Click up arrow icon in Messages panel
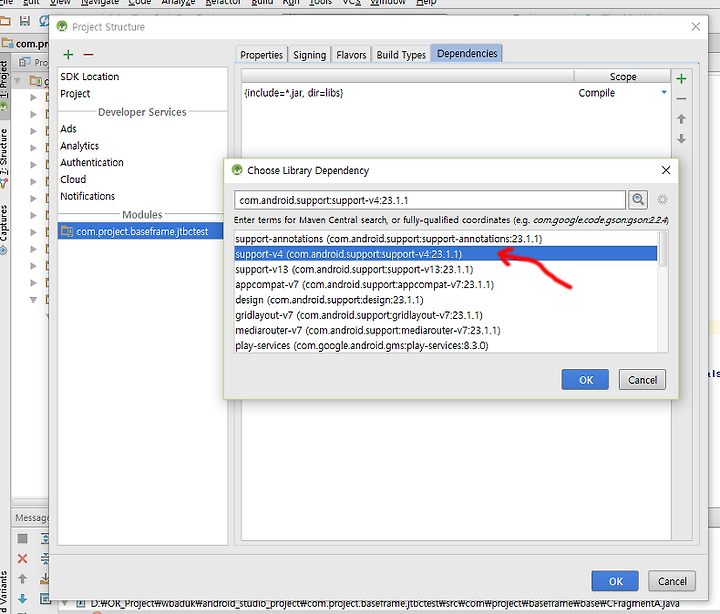This screenshot has width=720, height=614. (22, 579)
